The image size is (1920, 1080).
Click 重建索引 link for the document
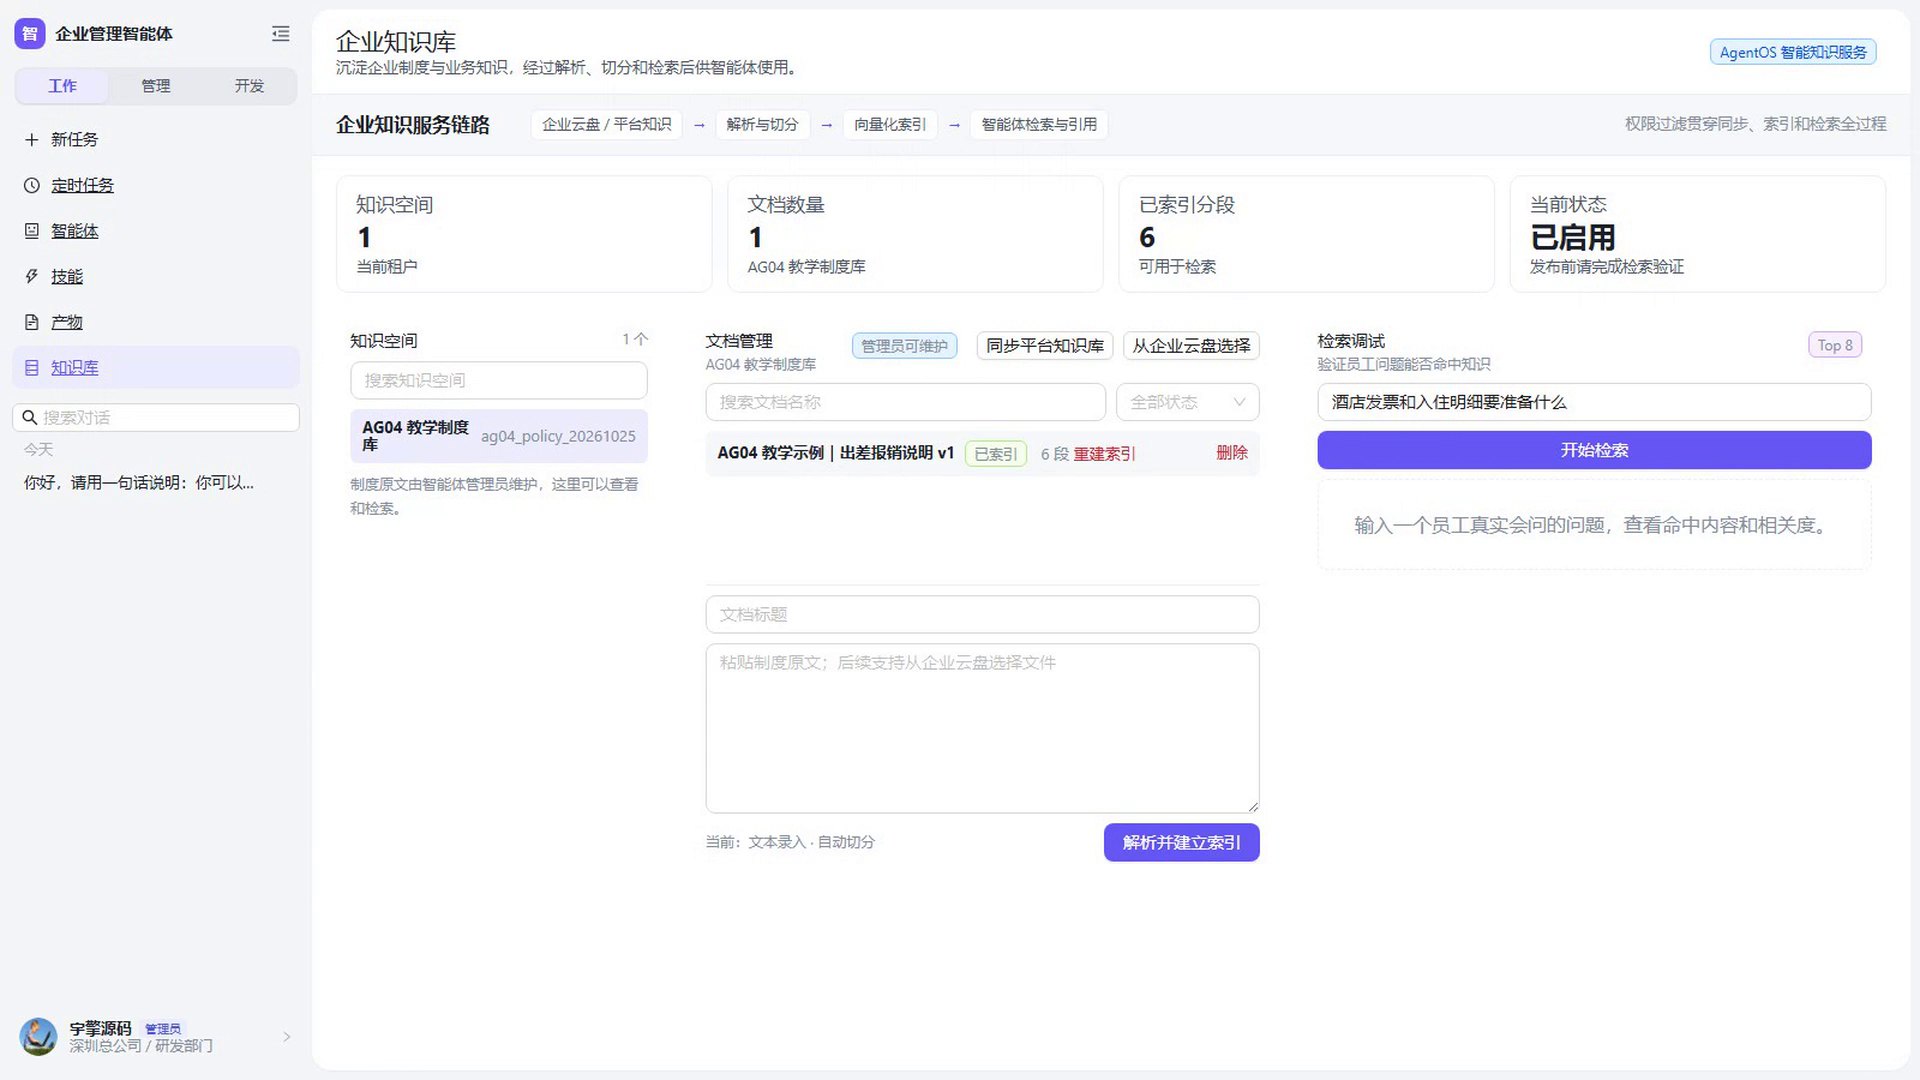(x=1104, y=454)
